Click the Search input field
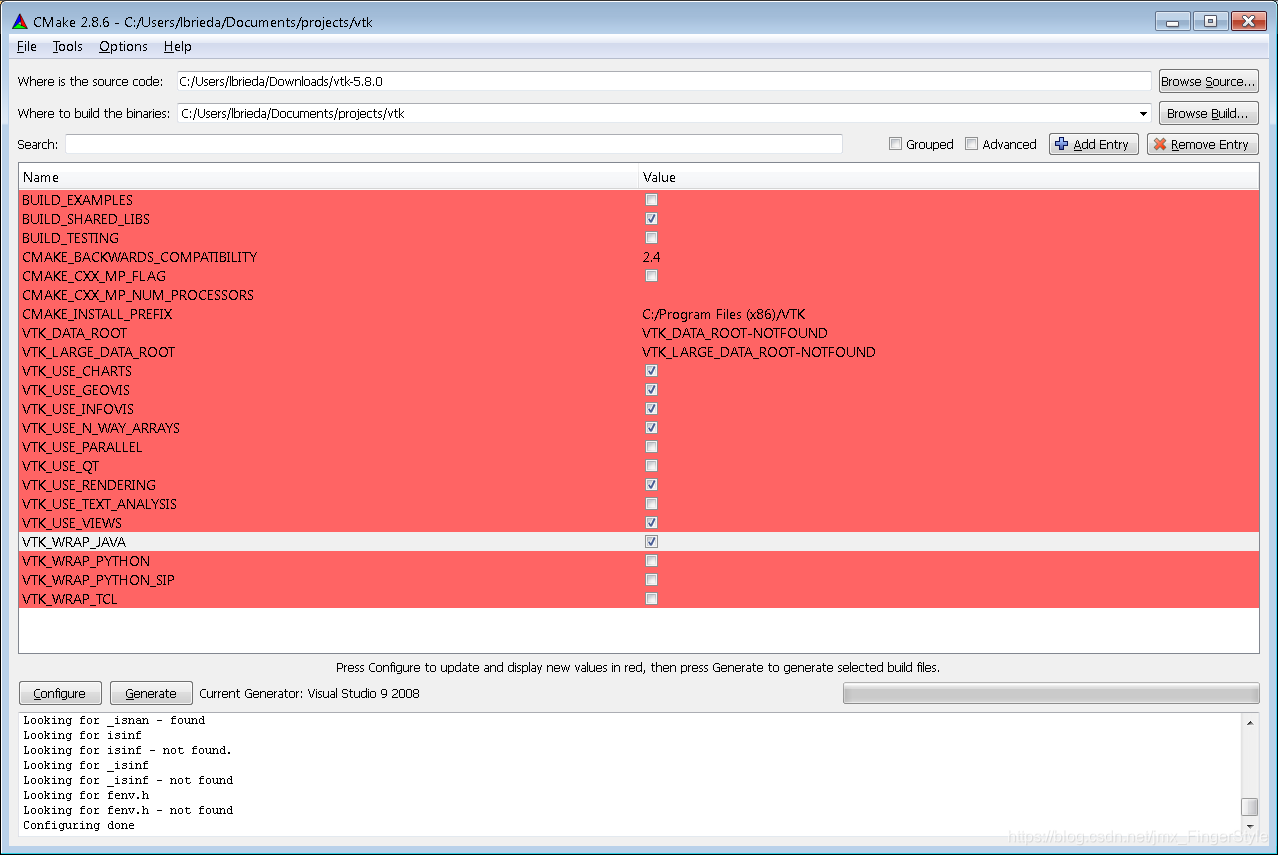Screen dimensions: 1278x855 point(454,144)
